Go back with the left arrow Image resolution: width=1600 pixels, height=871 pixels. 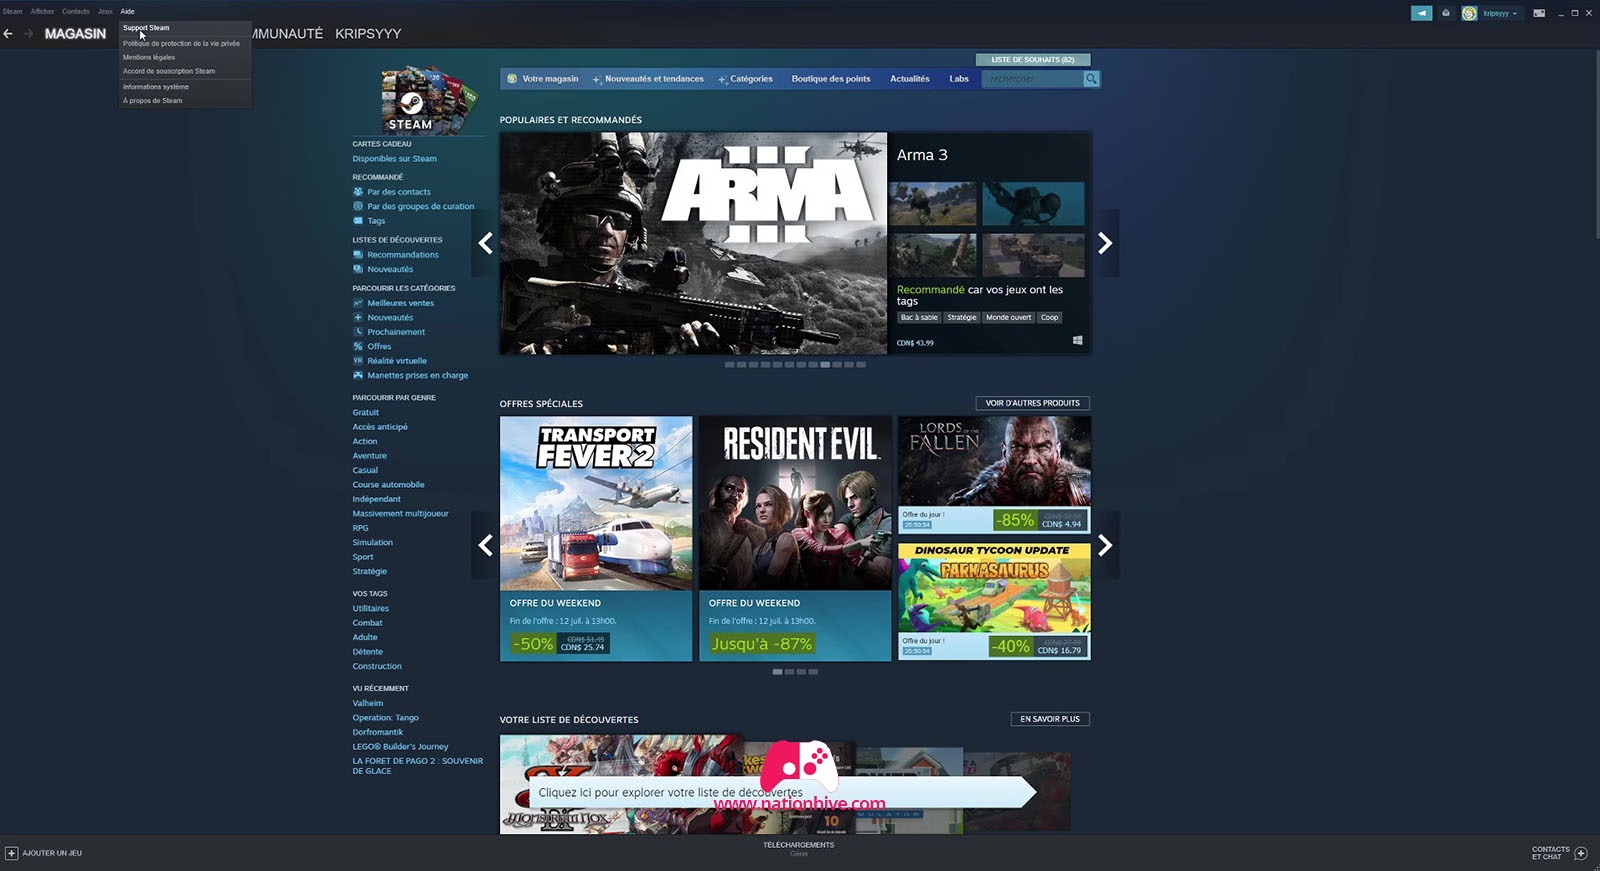pyautogui.click(x=8, y=34)
